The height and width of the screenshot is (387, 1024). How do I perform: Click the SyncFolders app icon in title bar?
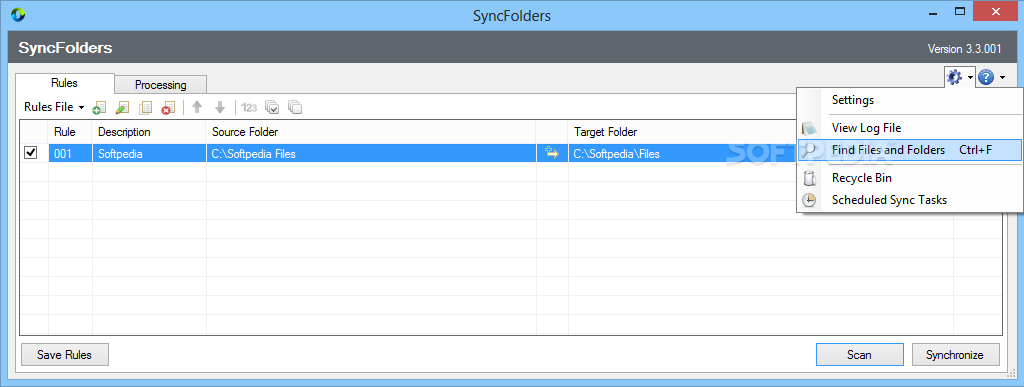18,14
